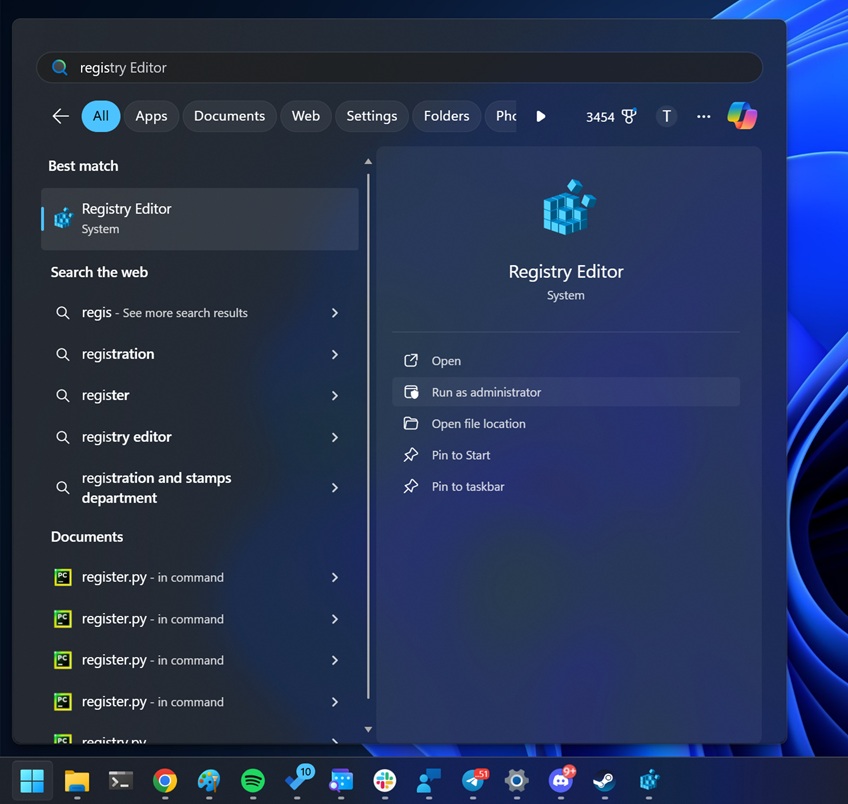Expand first register.py document result chevron
The width and height of the screenshot is (848, 804).
pyautogui.click(x=335, y=578)
